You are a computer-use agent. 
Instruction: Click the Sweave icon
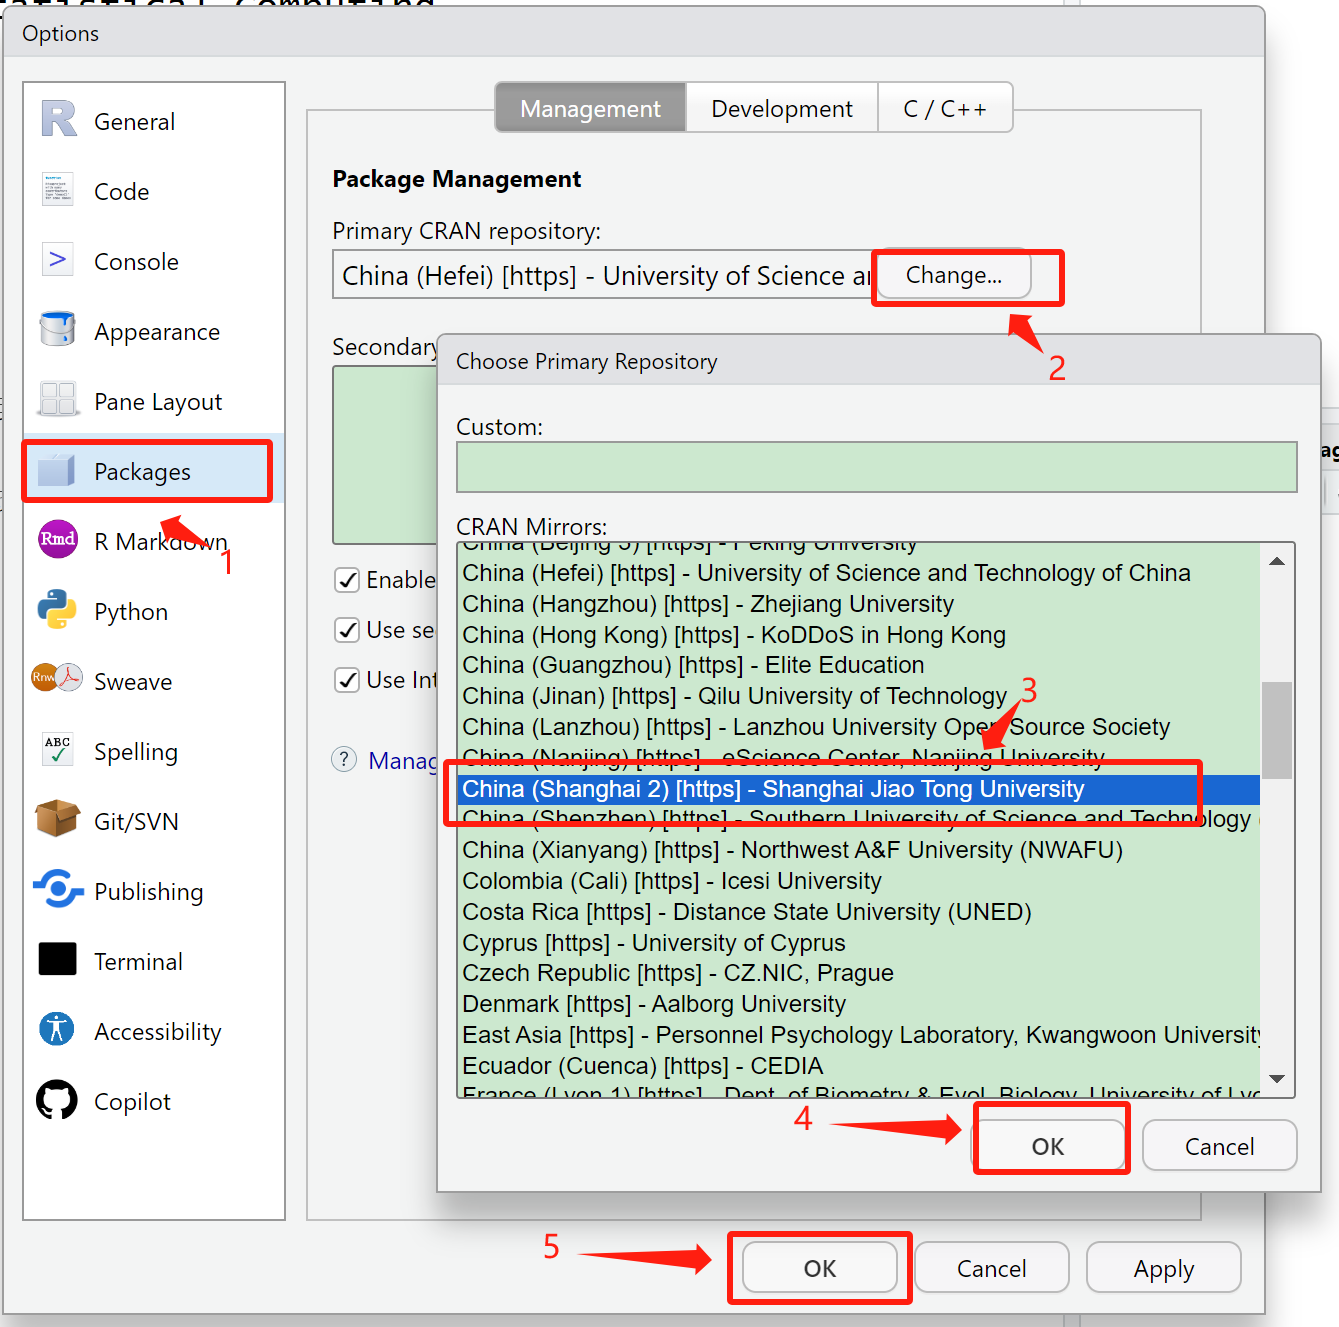(57, 678)
